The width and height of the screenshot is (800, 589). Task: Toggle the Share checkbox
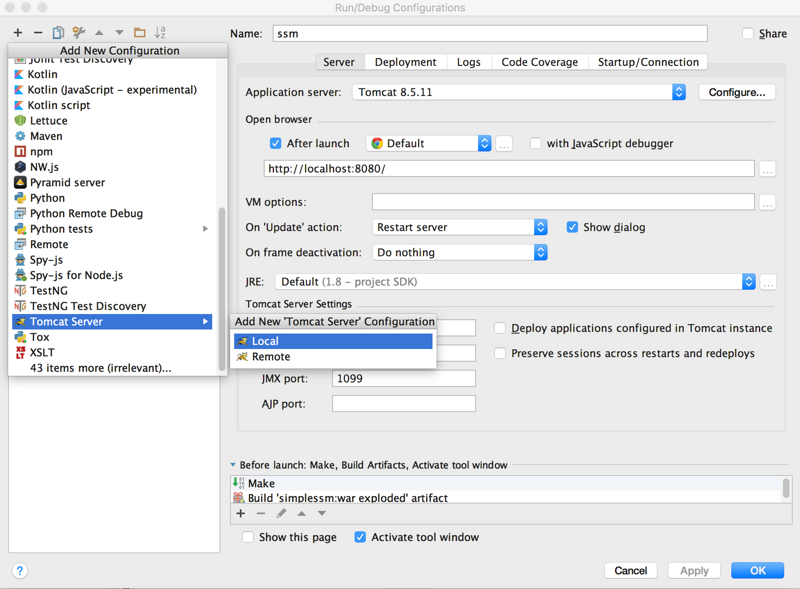coord(747,34)
